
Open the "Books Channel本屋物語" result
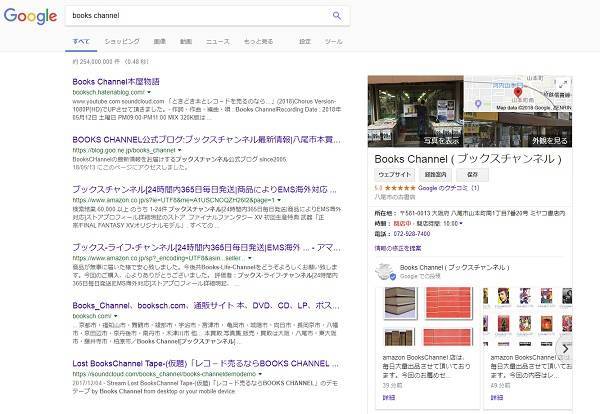(116, 81)
